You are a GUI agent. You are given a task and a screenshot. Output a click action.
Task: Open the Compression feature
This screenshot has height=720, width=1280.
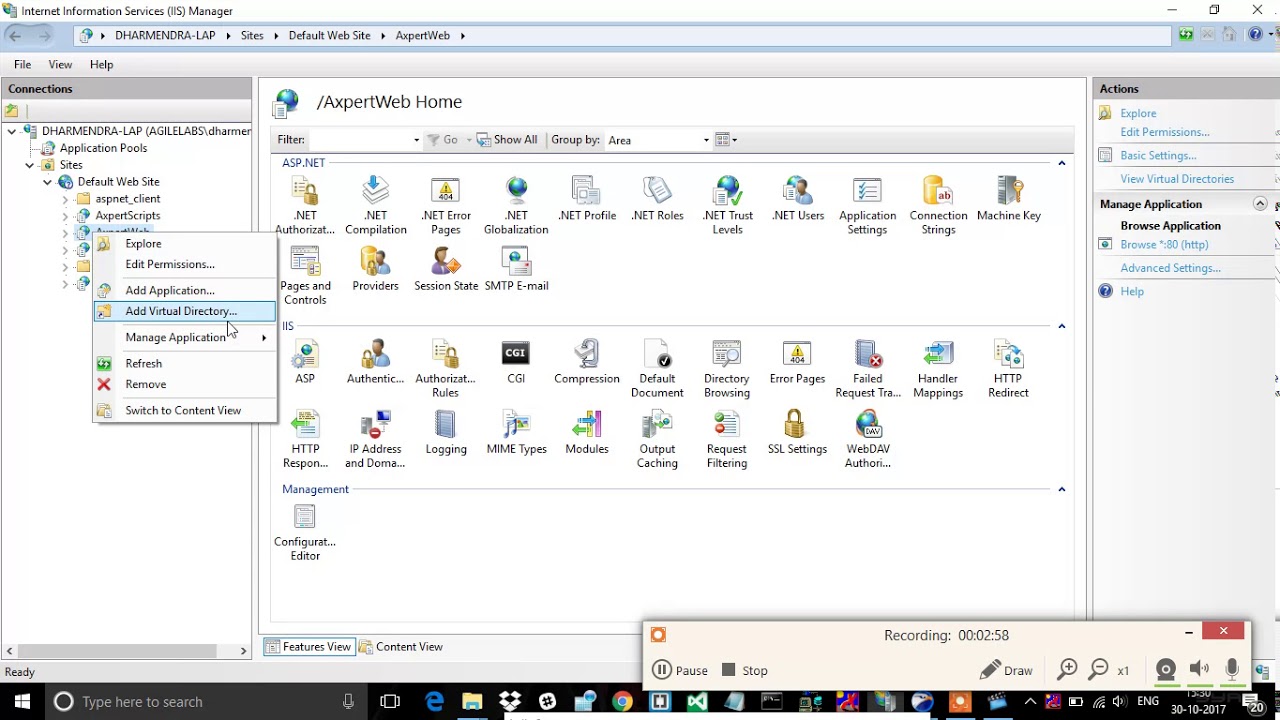[587, 361]
